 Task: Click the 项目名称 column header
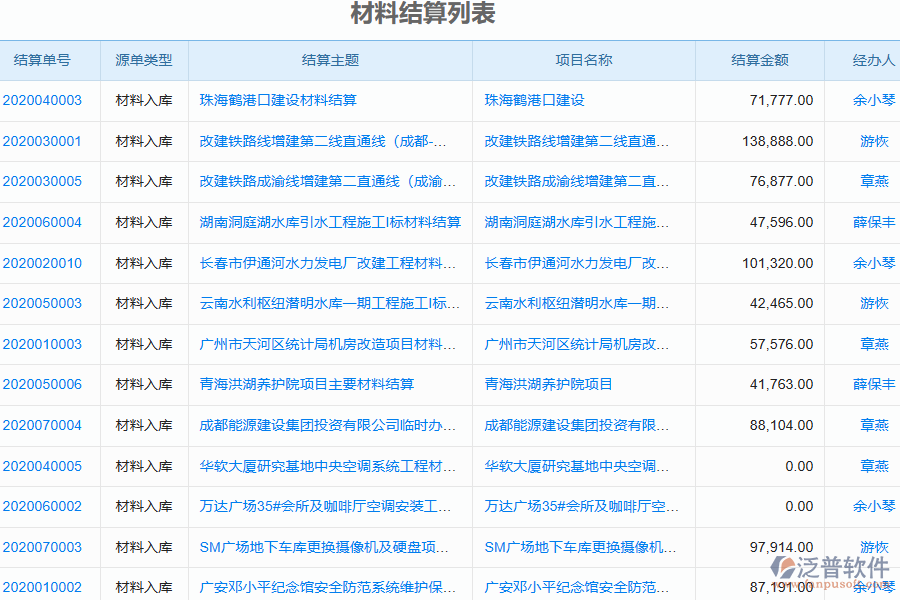[583, 60]
